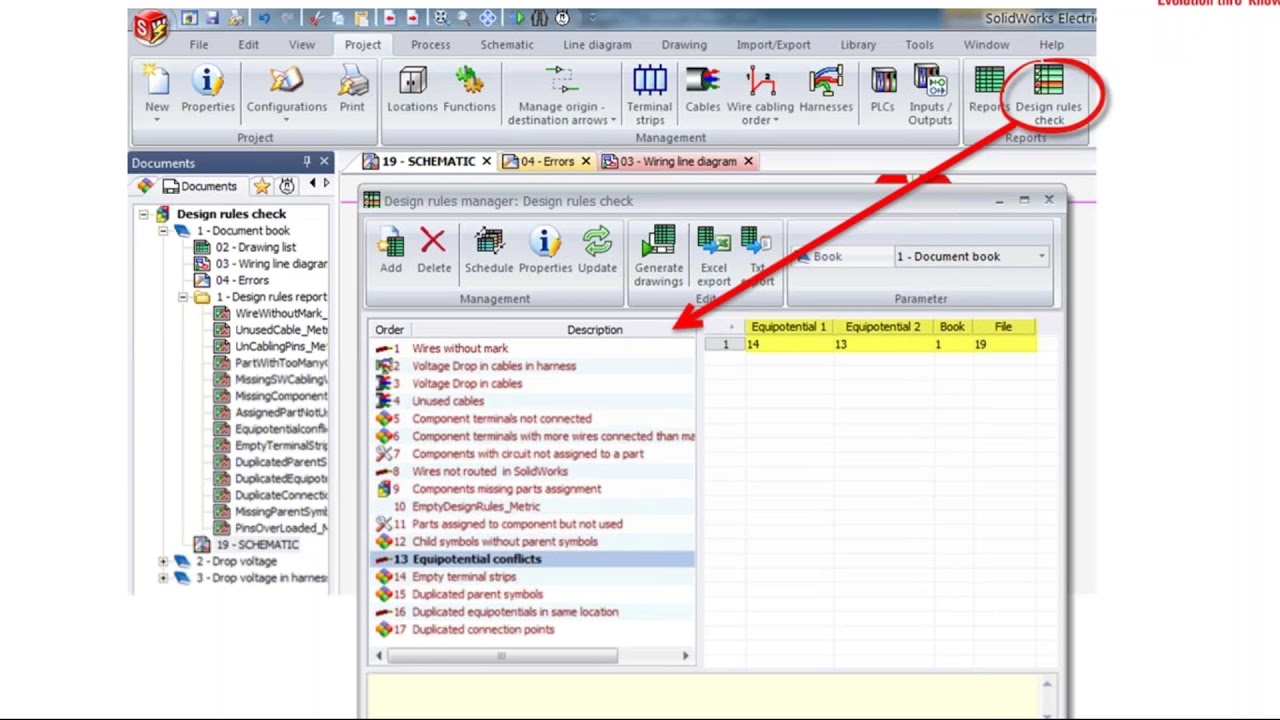Screen dimensions: 1280x720
Task: Toggle the Documents panel pin
Action: click(307, 162)
